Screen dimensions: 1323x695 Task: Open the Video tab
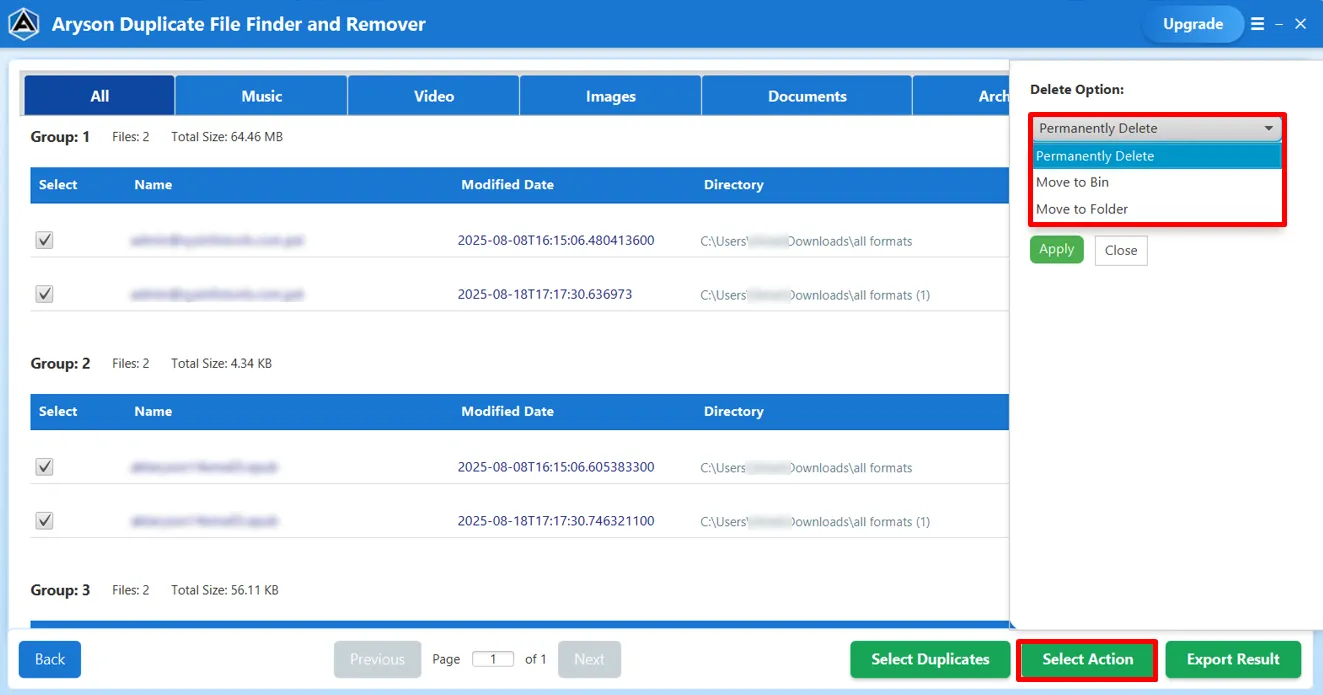pyautogui.click(x=433, y=95)
